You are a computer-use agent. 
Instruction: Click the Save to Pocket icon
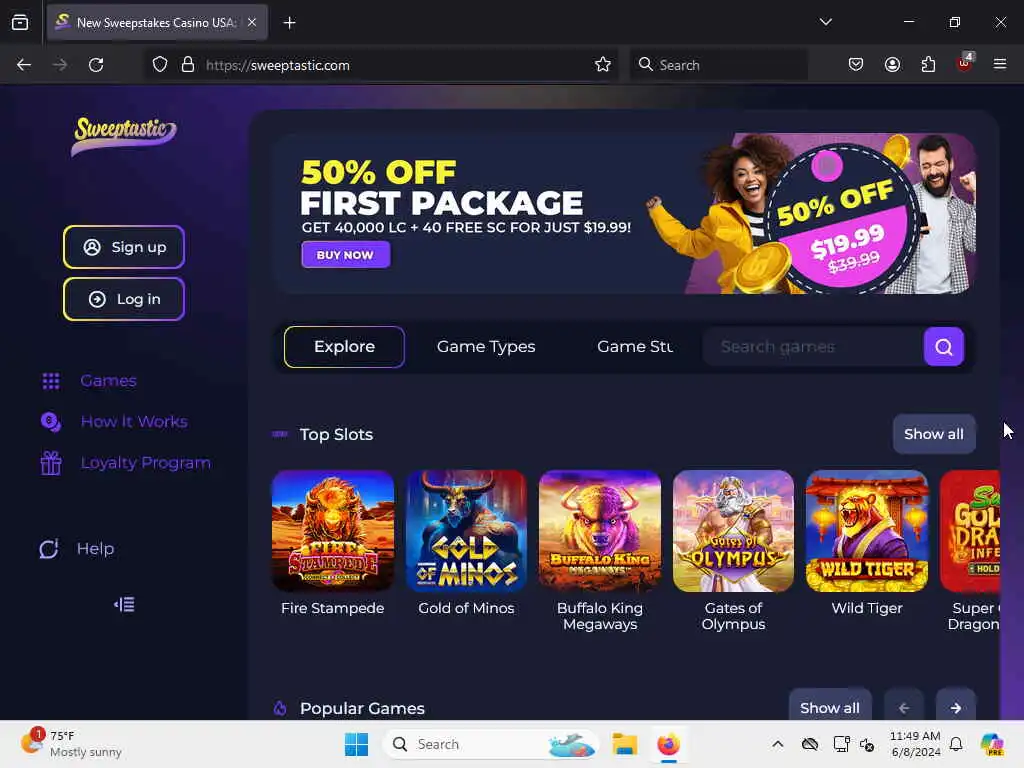pos(856,65)
